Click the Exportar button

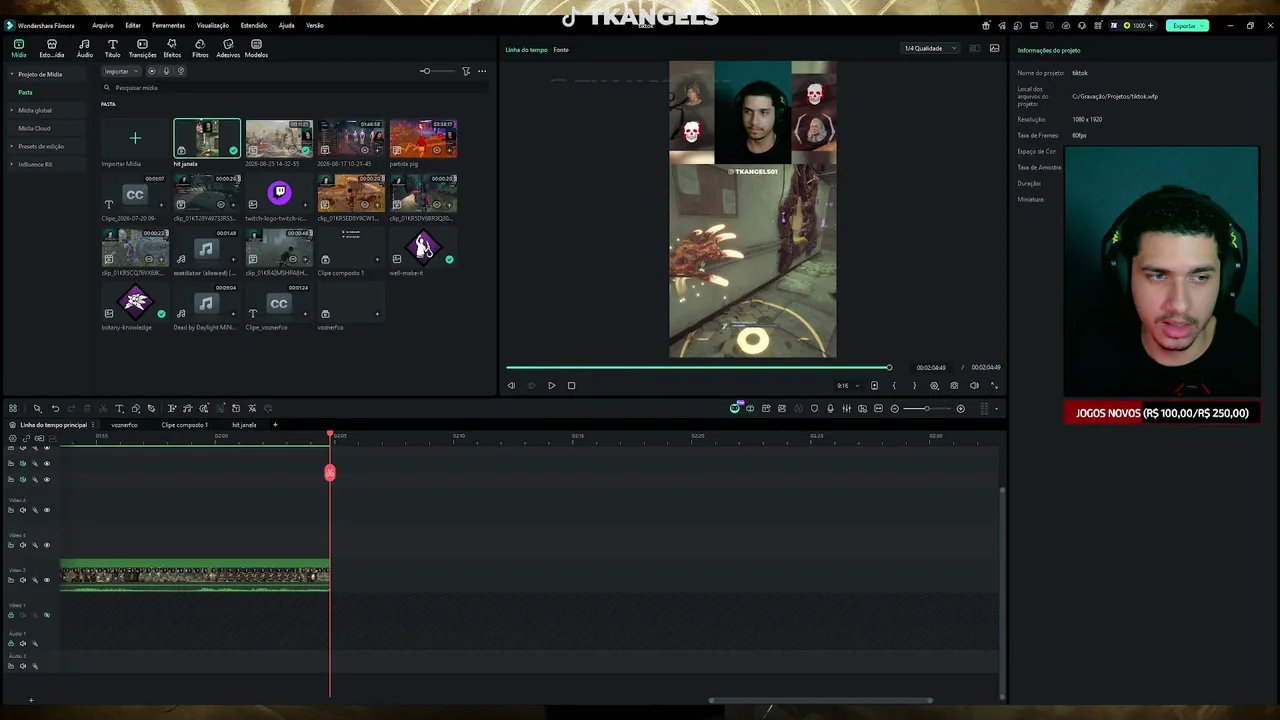[1186, 25]
